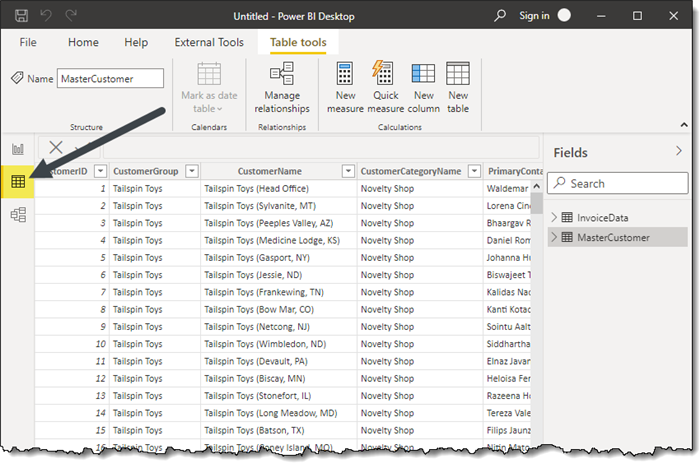Click the Save icon in title bar

tap(18, 16)
